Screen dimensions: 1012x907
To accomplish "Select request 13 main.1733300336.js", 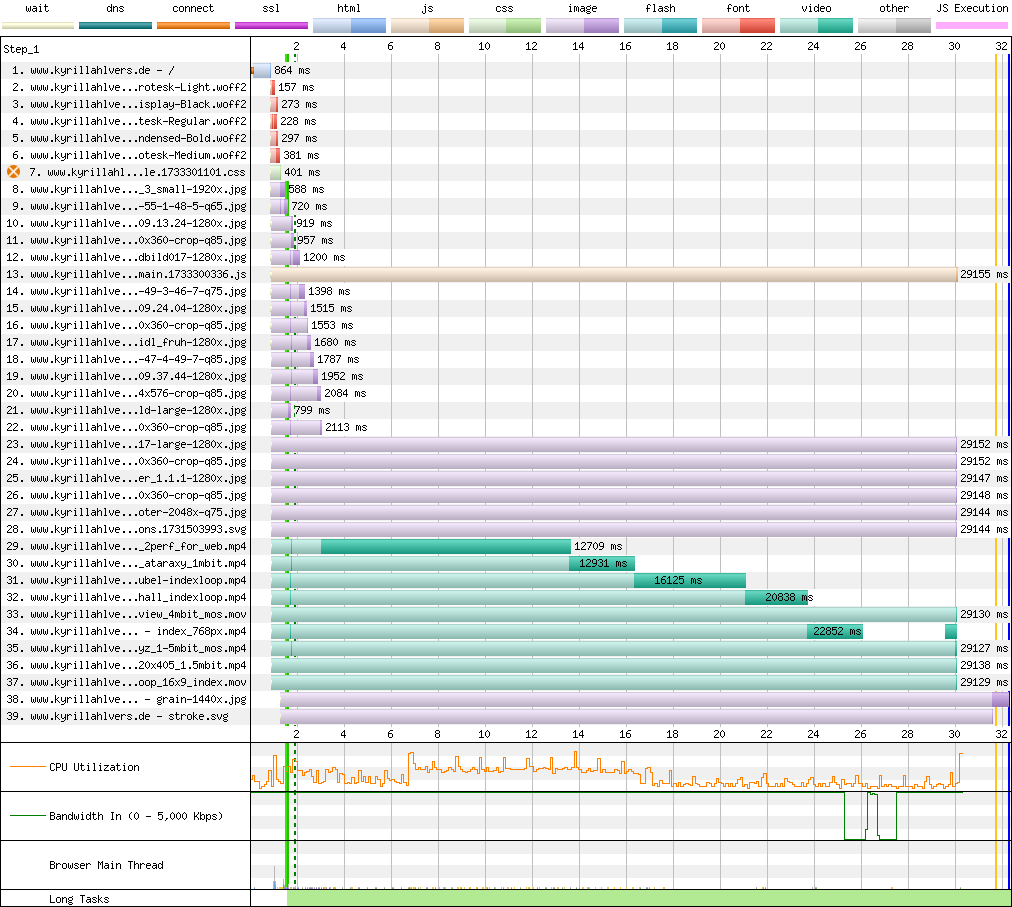I will point(127,274).
